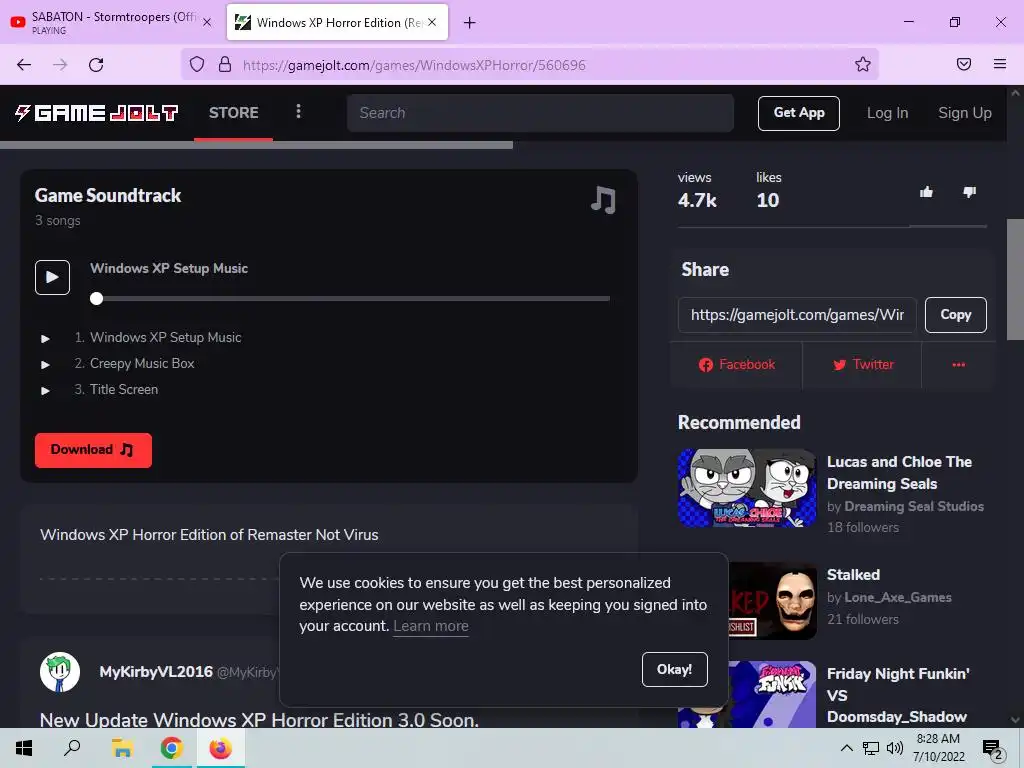Open taskbar search magnifier
This screenshot has width=1024, height=768.
[x=72, y=748]
